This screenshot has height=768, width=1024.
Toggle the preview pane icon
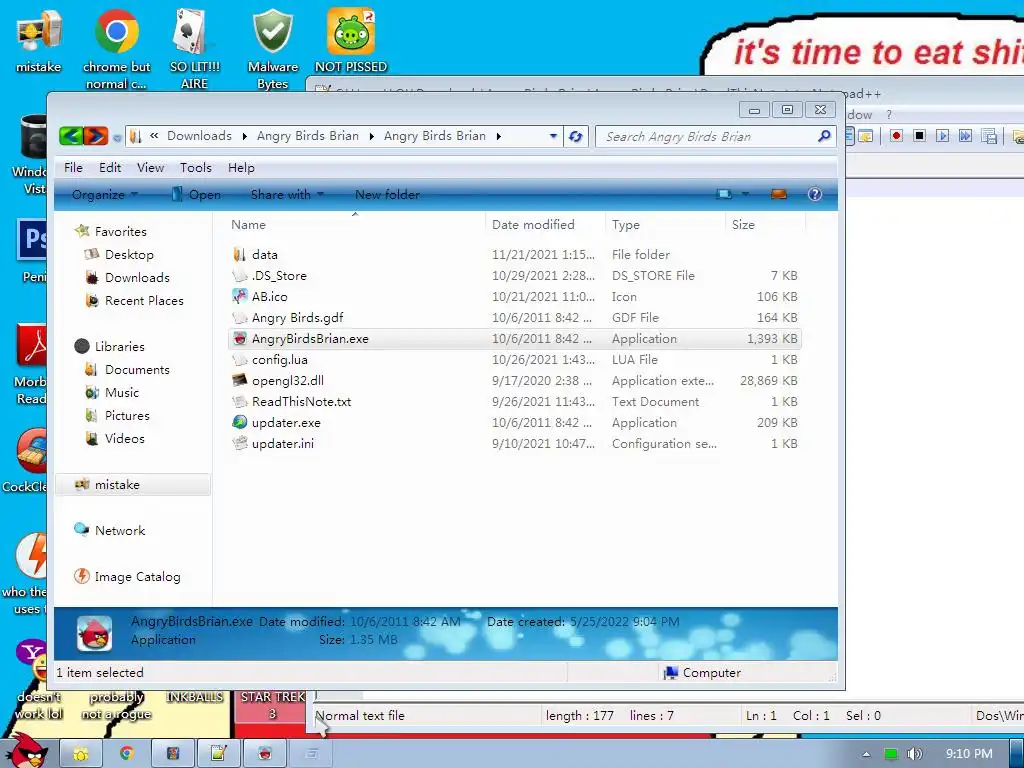pos(778,194)
